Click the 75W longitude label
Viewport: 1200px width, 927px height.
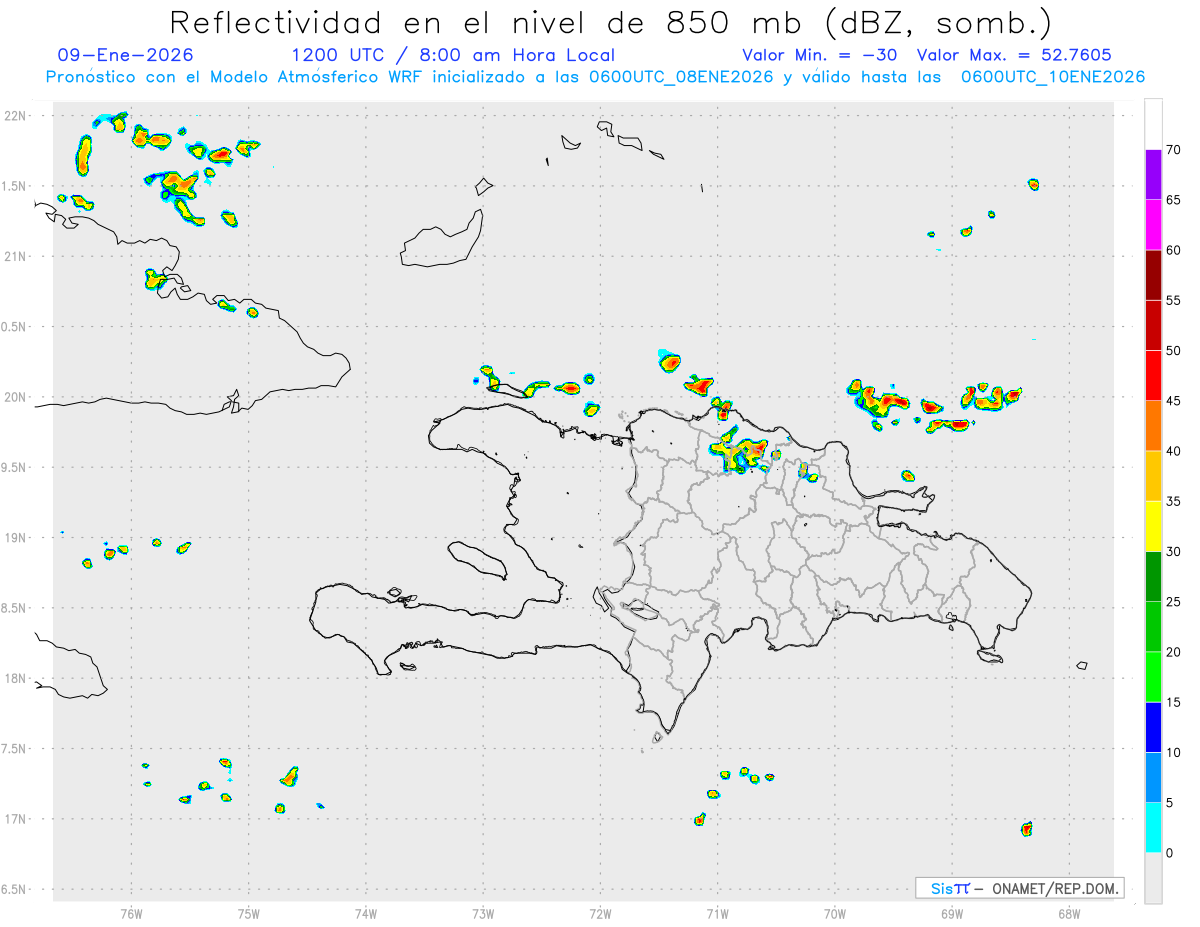point(249,912)
